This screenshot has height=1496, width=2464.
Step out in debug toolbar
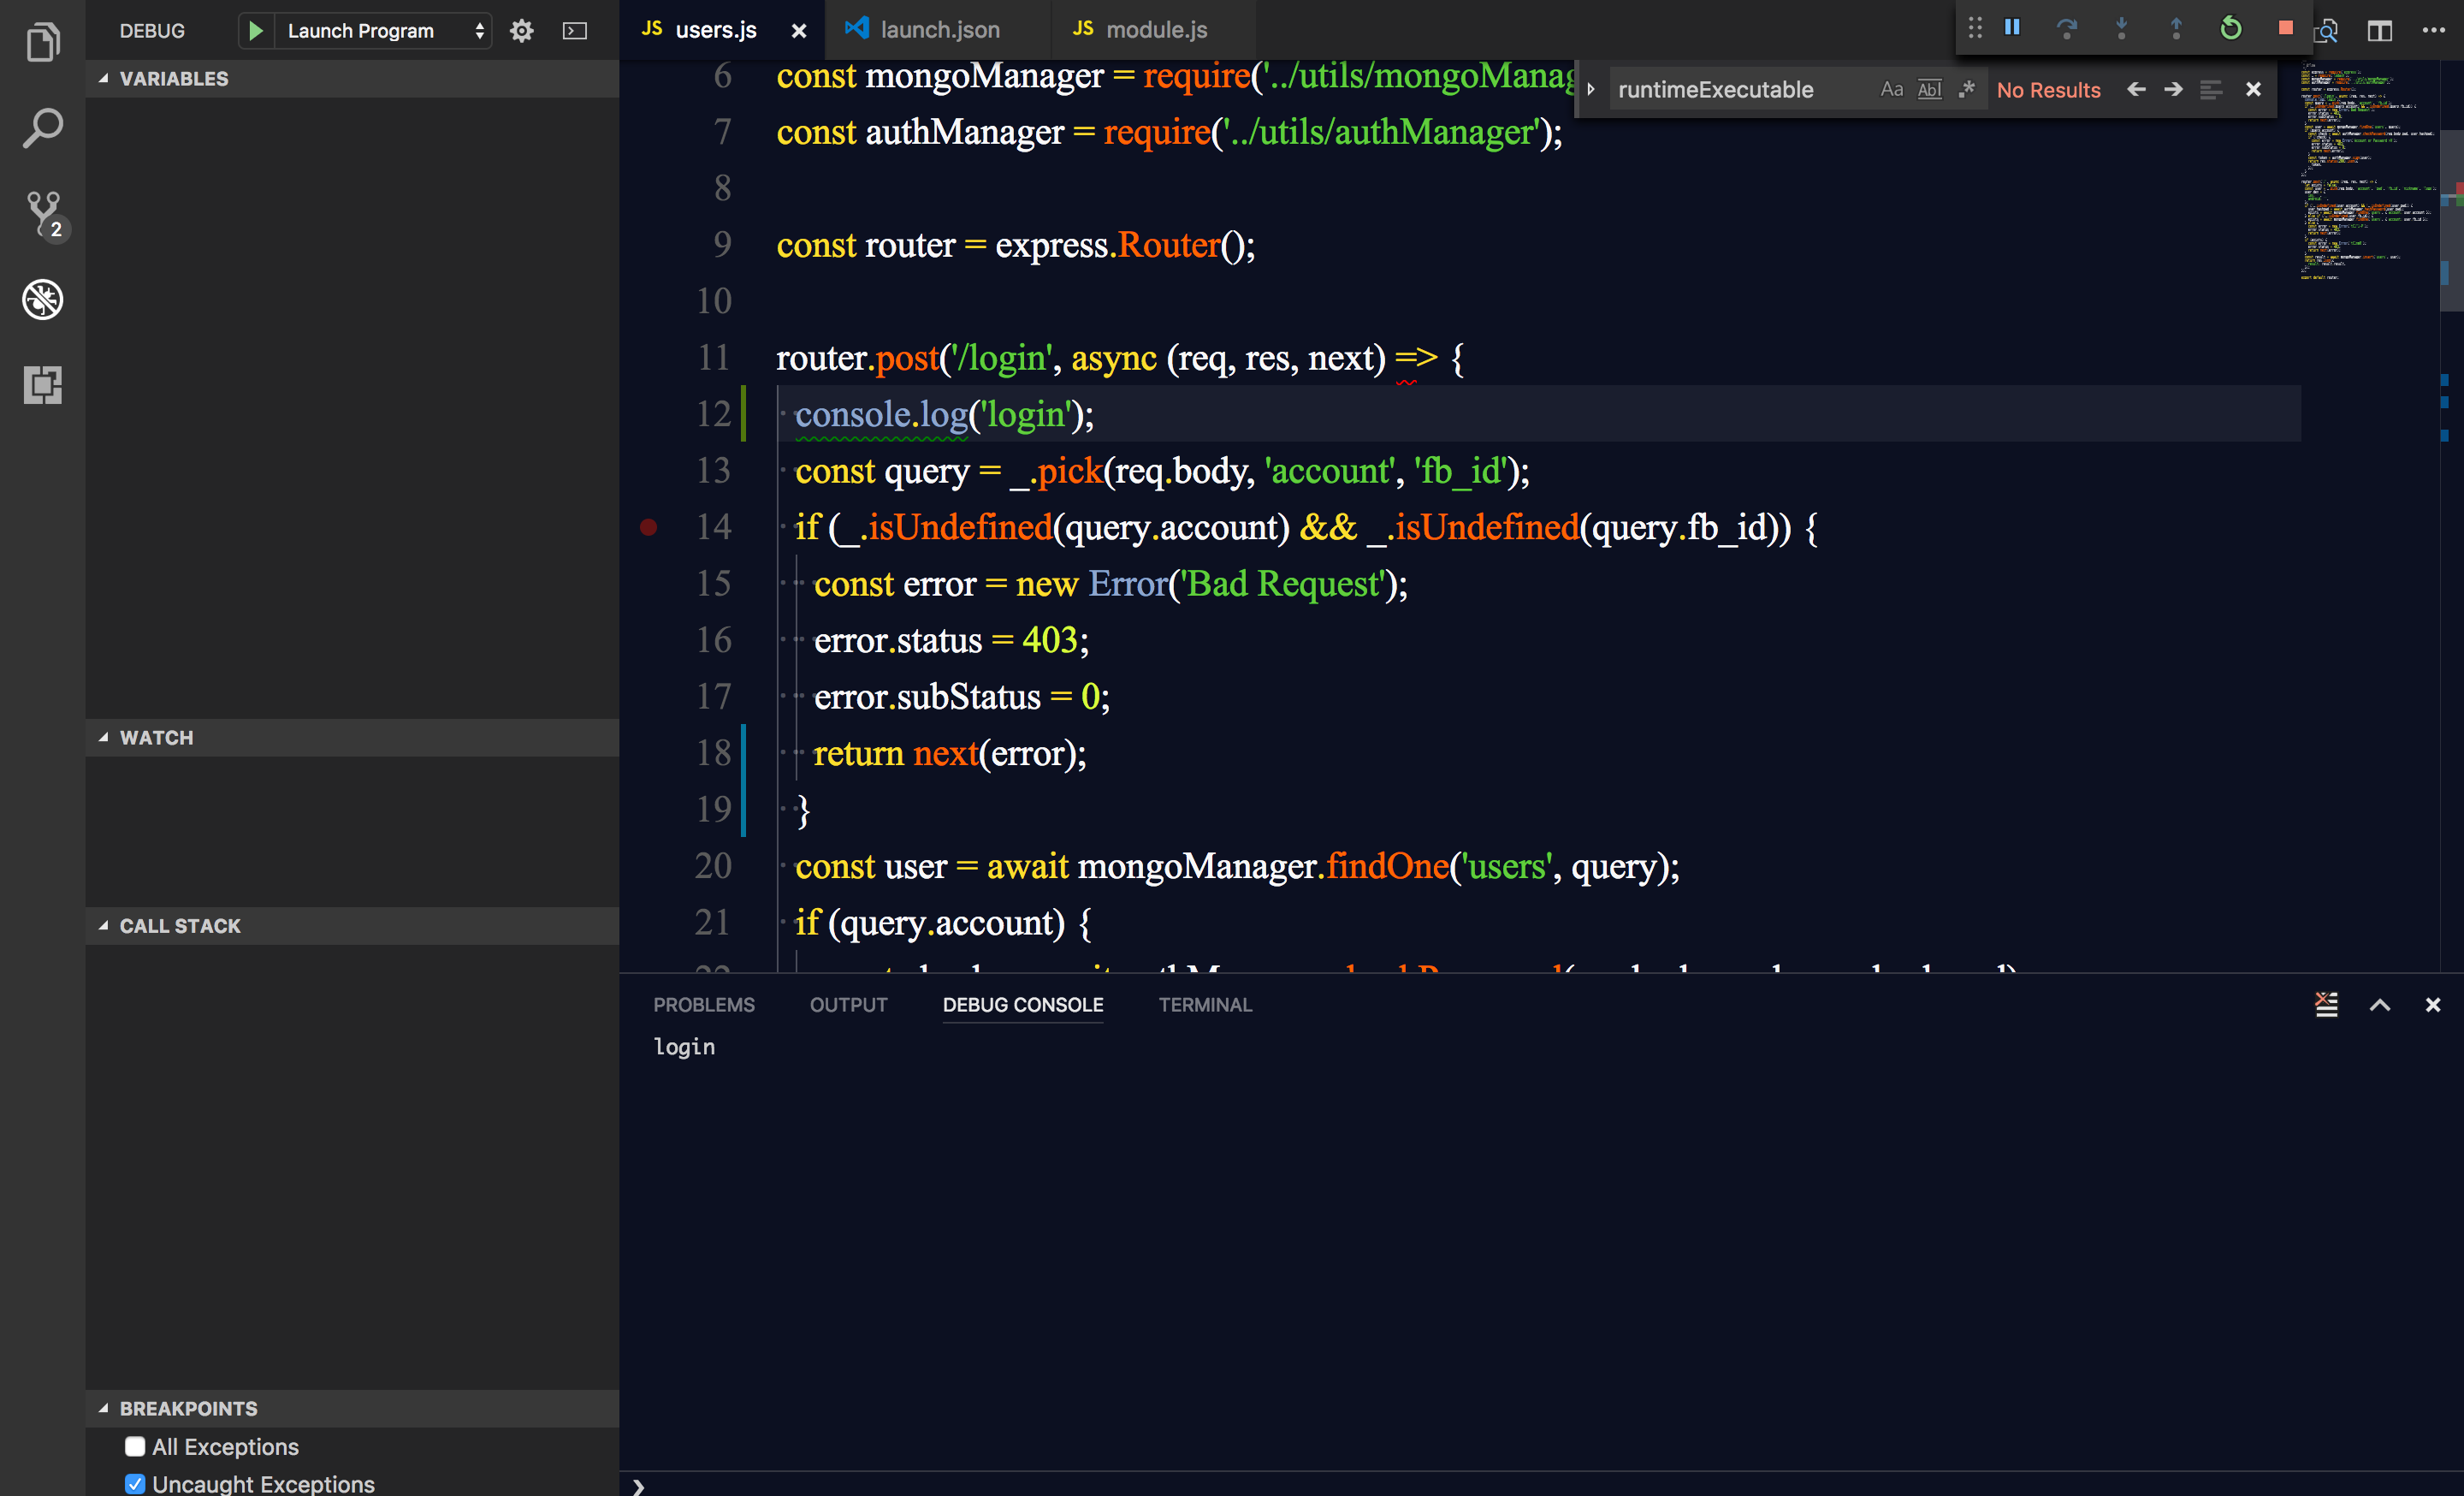click(2176, 28)
